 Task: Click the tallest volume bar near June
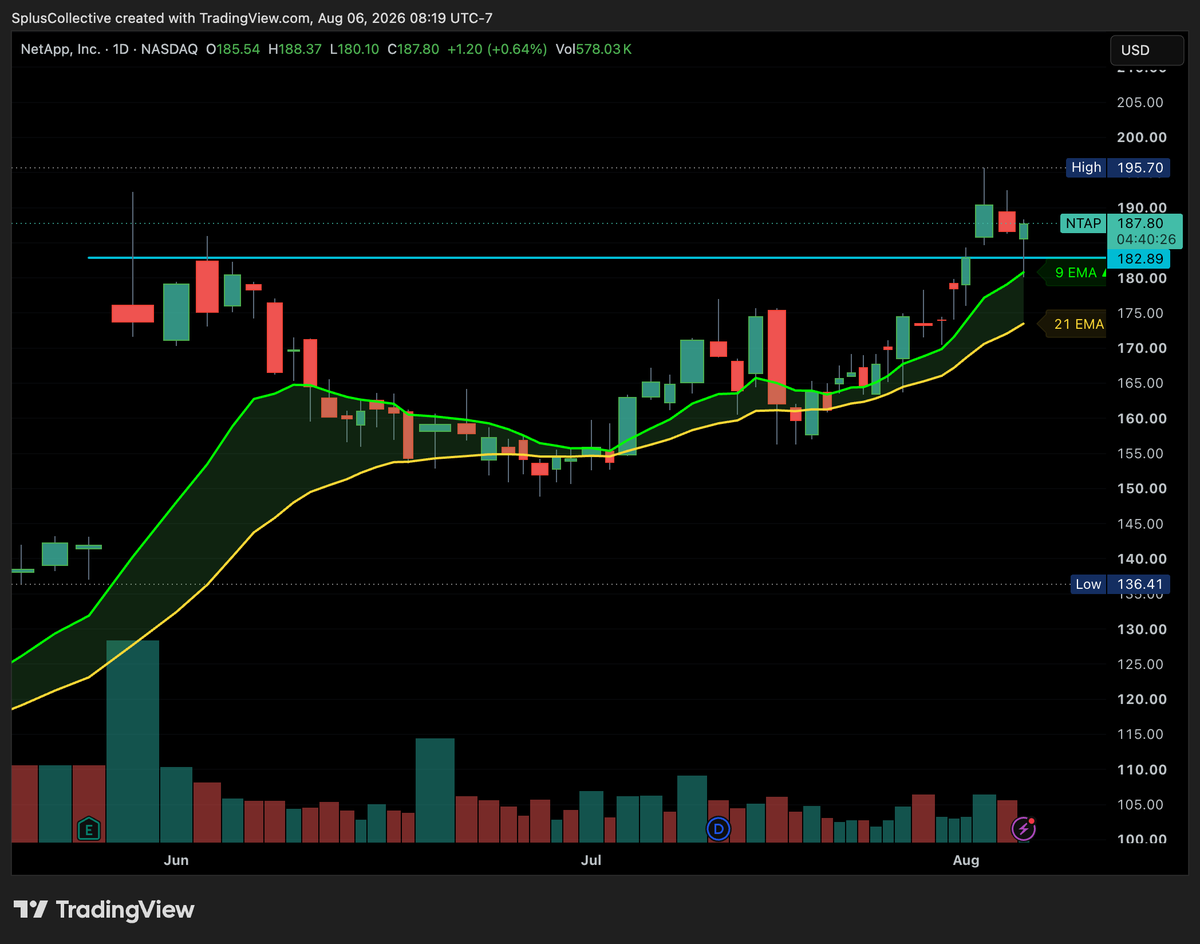[132, 741]
